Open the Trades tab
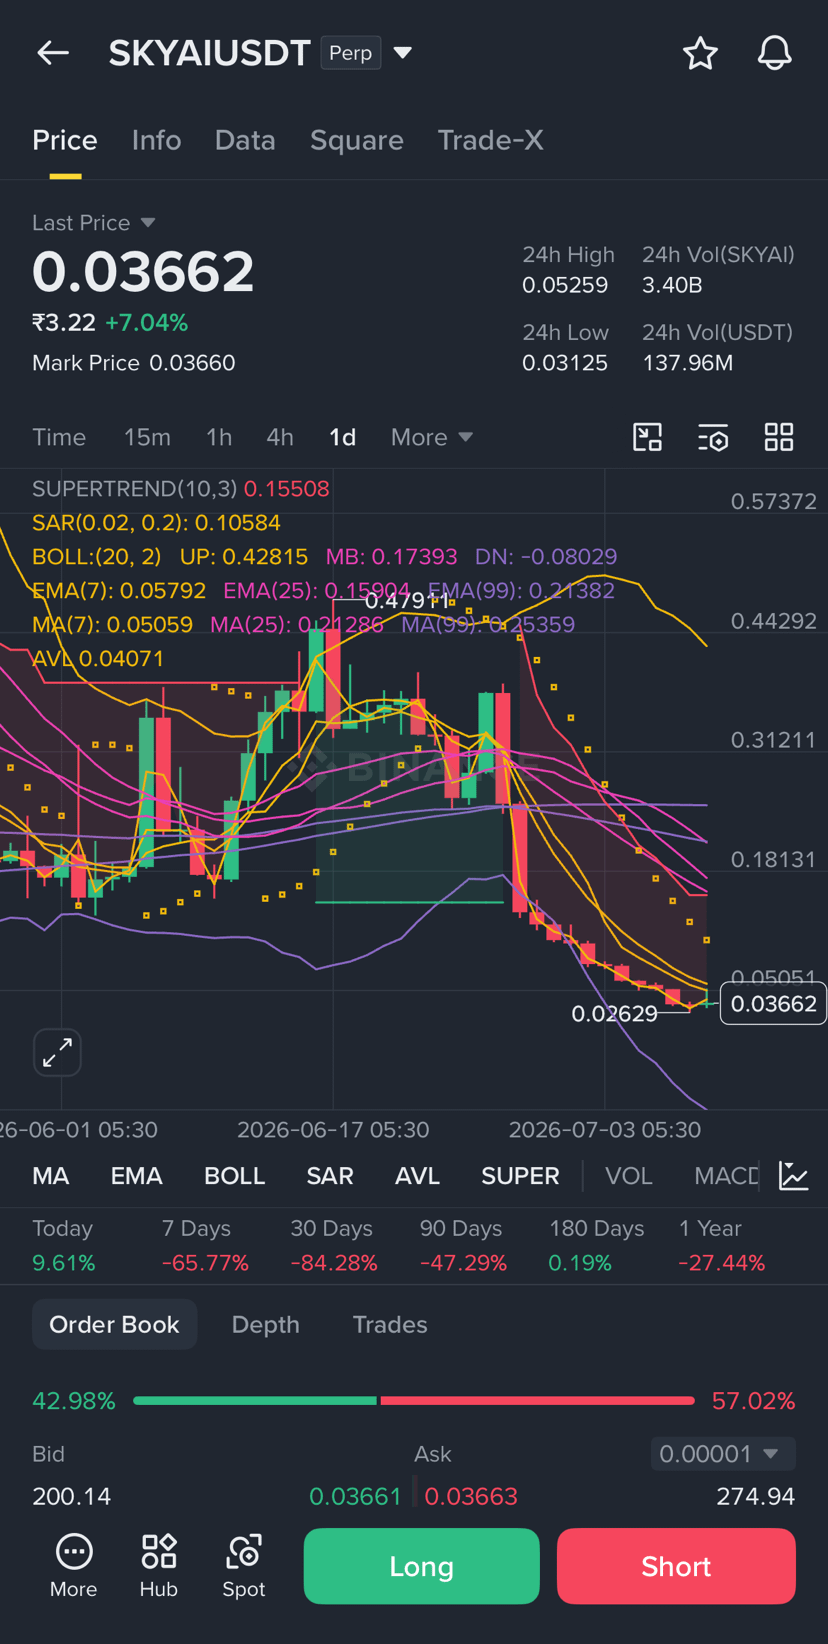Screen dimensions: 828x1644 (390, 1324)
